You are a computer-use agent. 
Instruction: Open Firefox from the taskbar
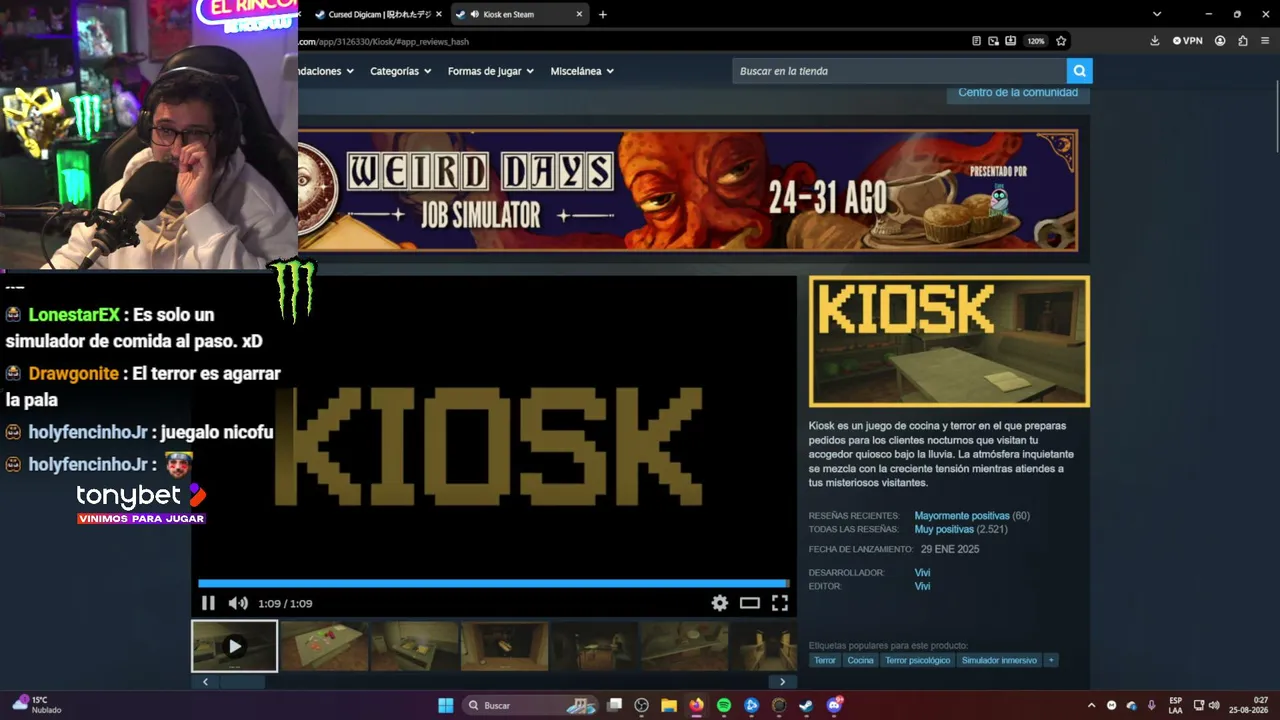[697, 705]
